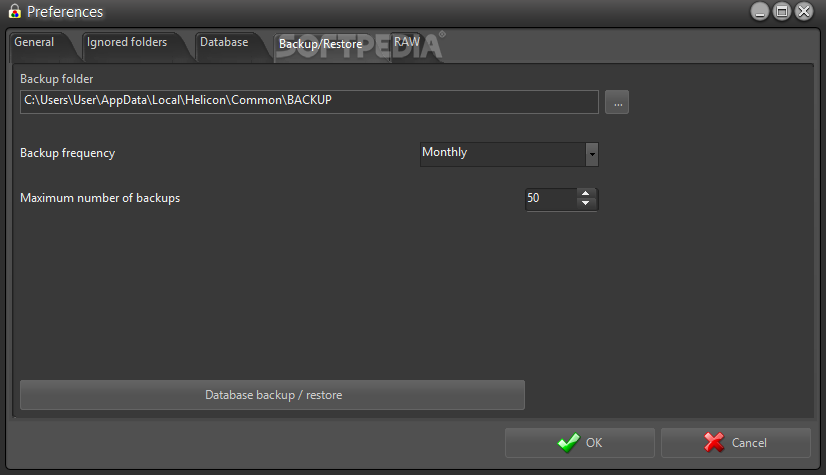
Task: Maximize the Preferences window
Action: click(x=782, y=12)
